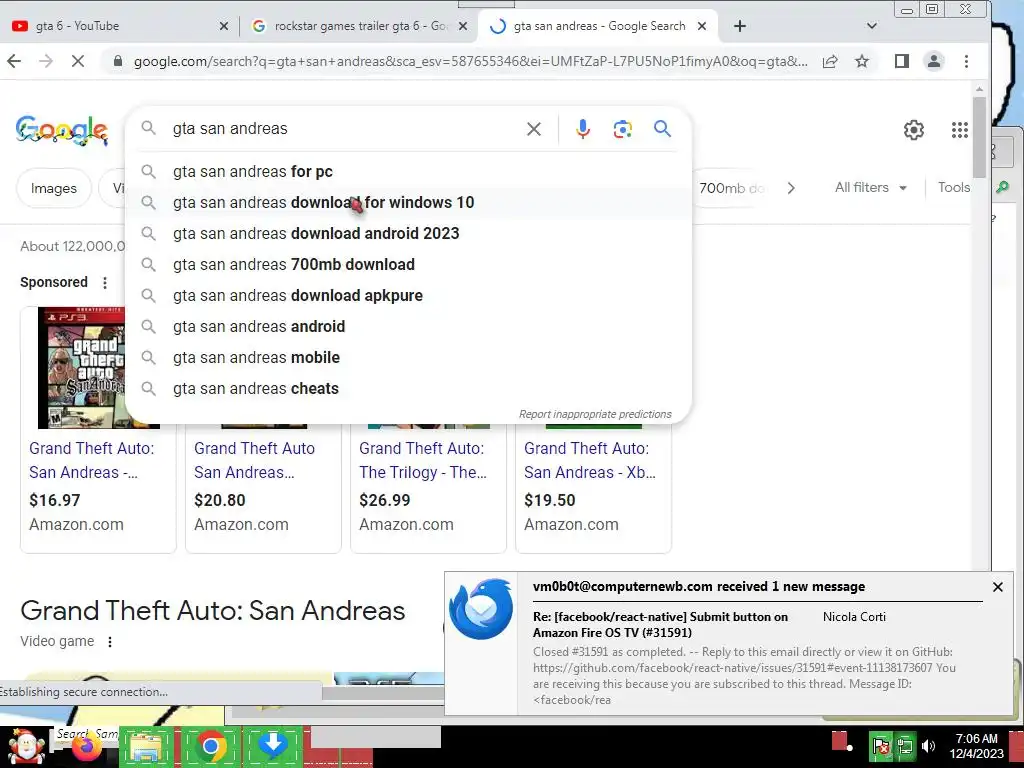Viewport: 1024px width, 768px height.
Task: Open the Thunderbird notification message subject
Action: (x=660, y=624)
